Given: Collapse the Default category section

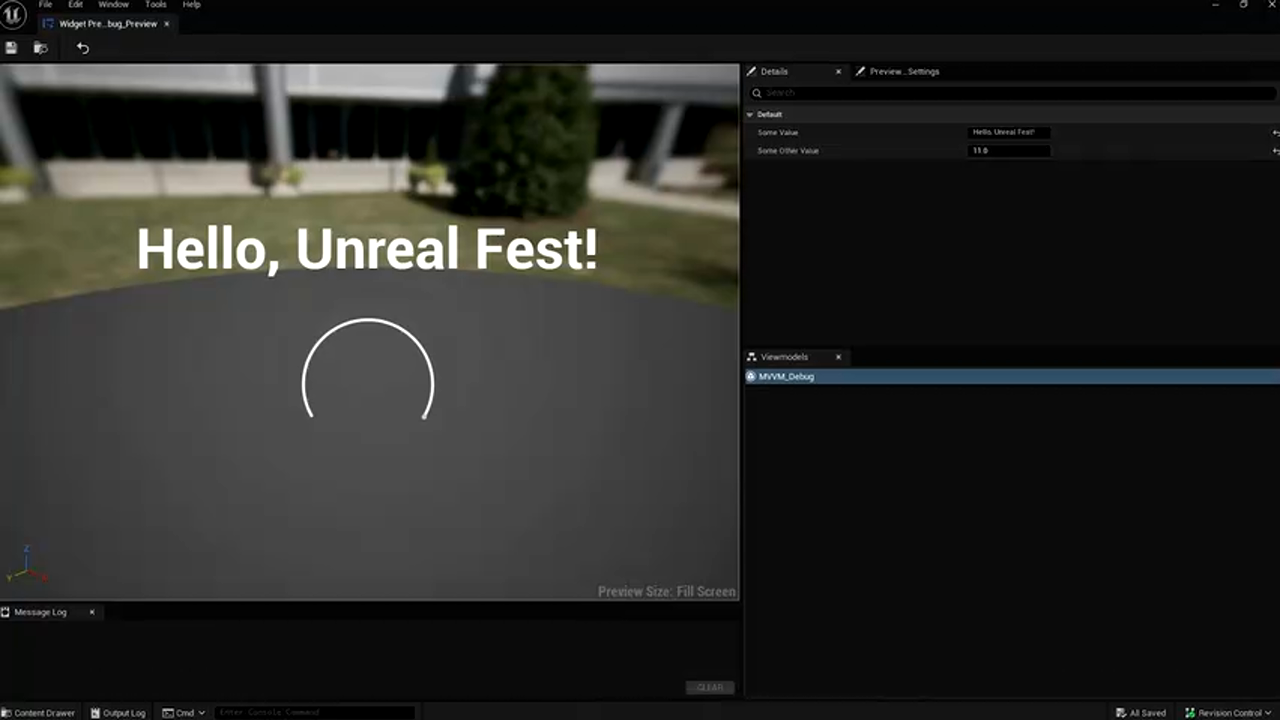Looking at the screenshot, I should pyautogui.click(x=749, y=115).
